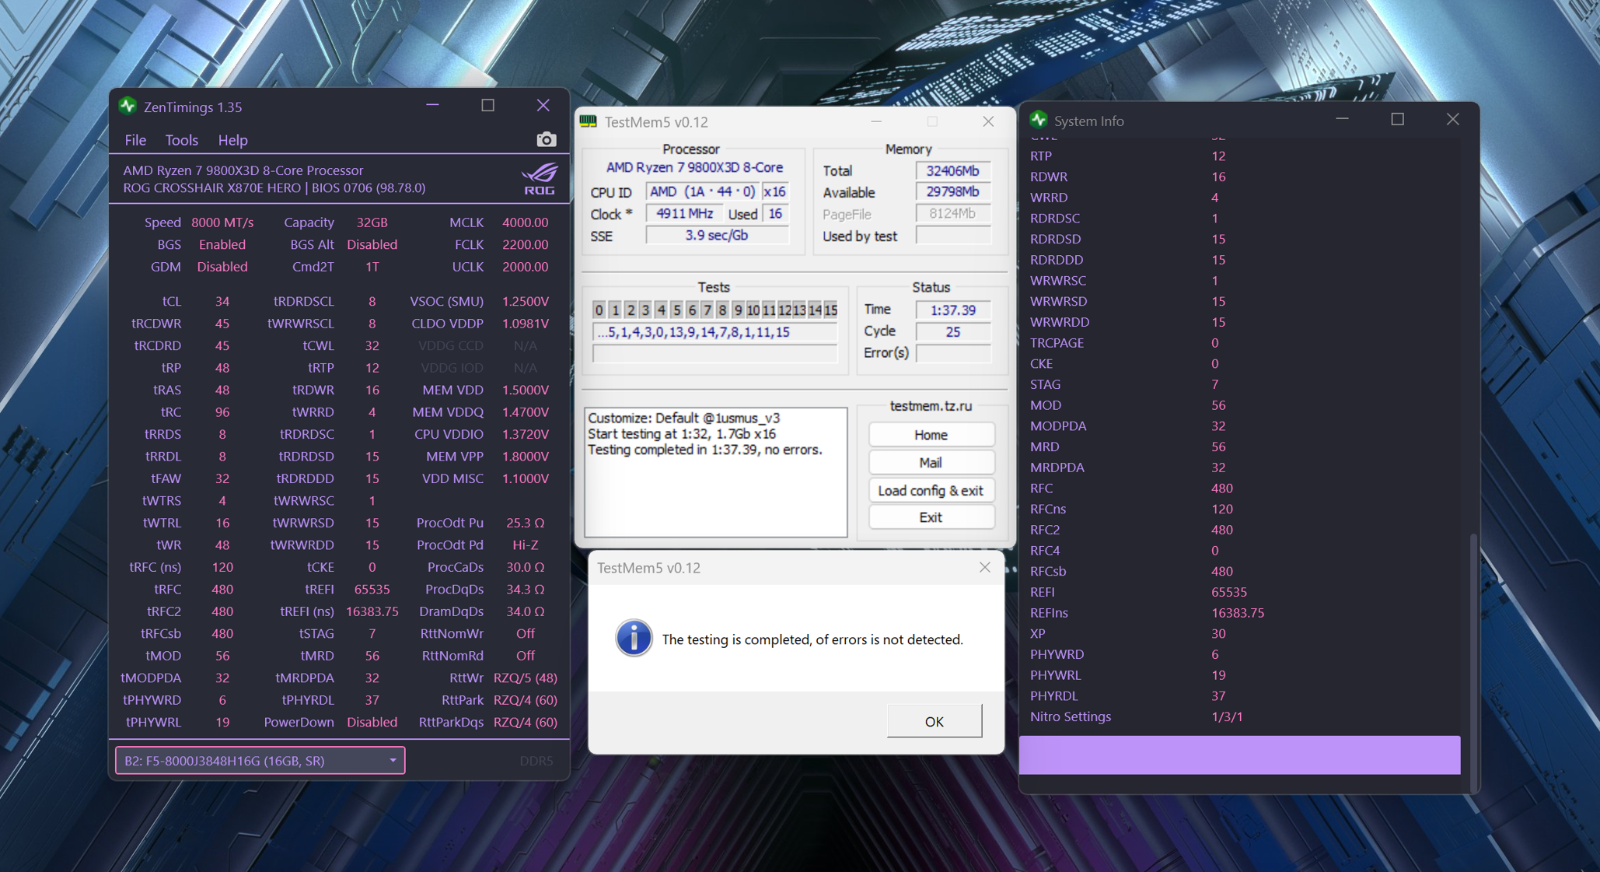Image resolution: width=1600 pixels, height=872 pixels.
Task: Click the "AMD Ryzen 7 9800X3D 8-Core Processor" text in ZenTimings
Action: tap(243, 171)
